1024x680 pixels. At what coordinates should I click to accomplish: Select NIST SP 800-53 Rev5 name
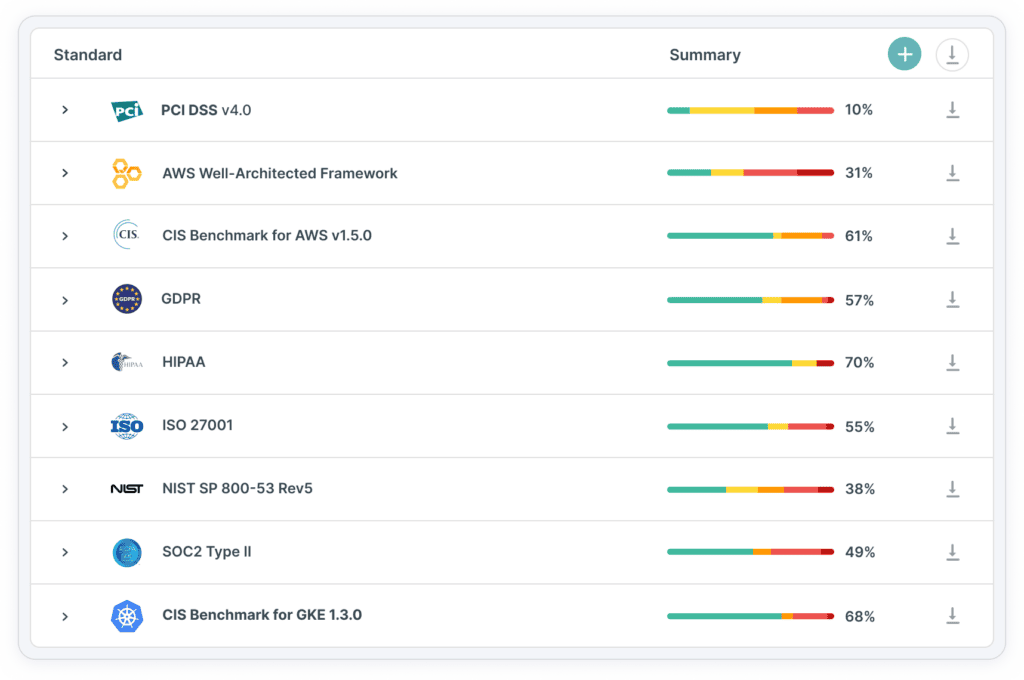(x=237, y=488)
